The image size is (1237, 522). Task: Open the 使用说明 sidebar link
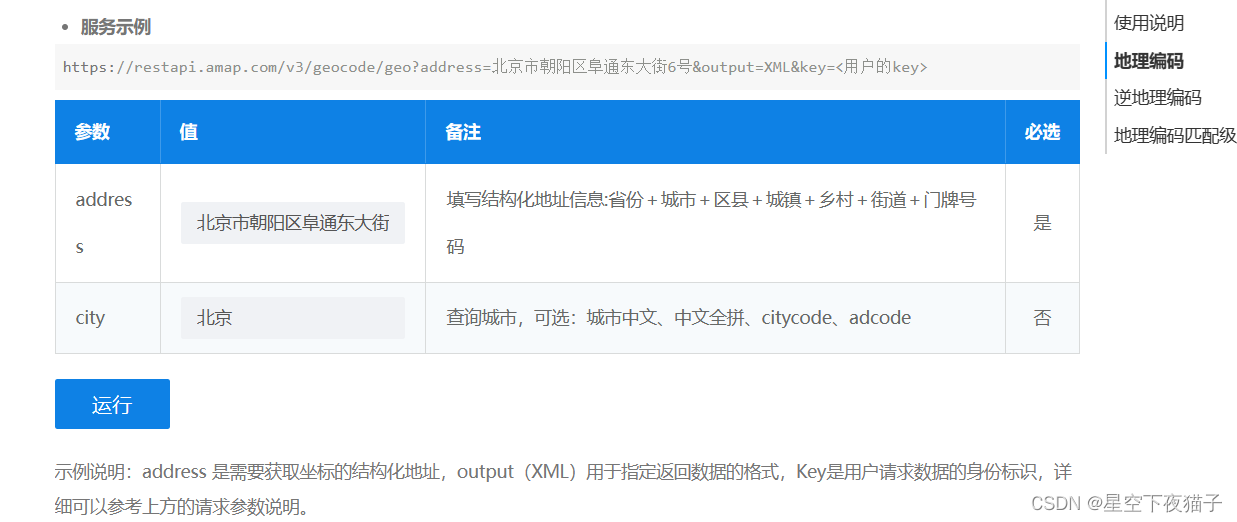[1149, 23]
